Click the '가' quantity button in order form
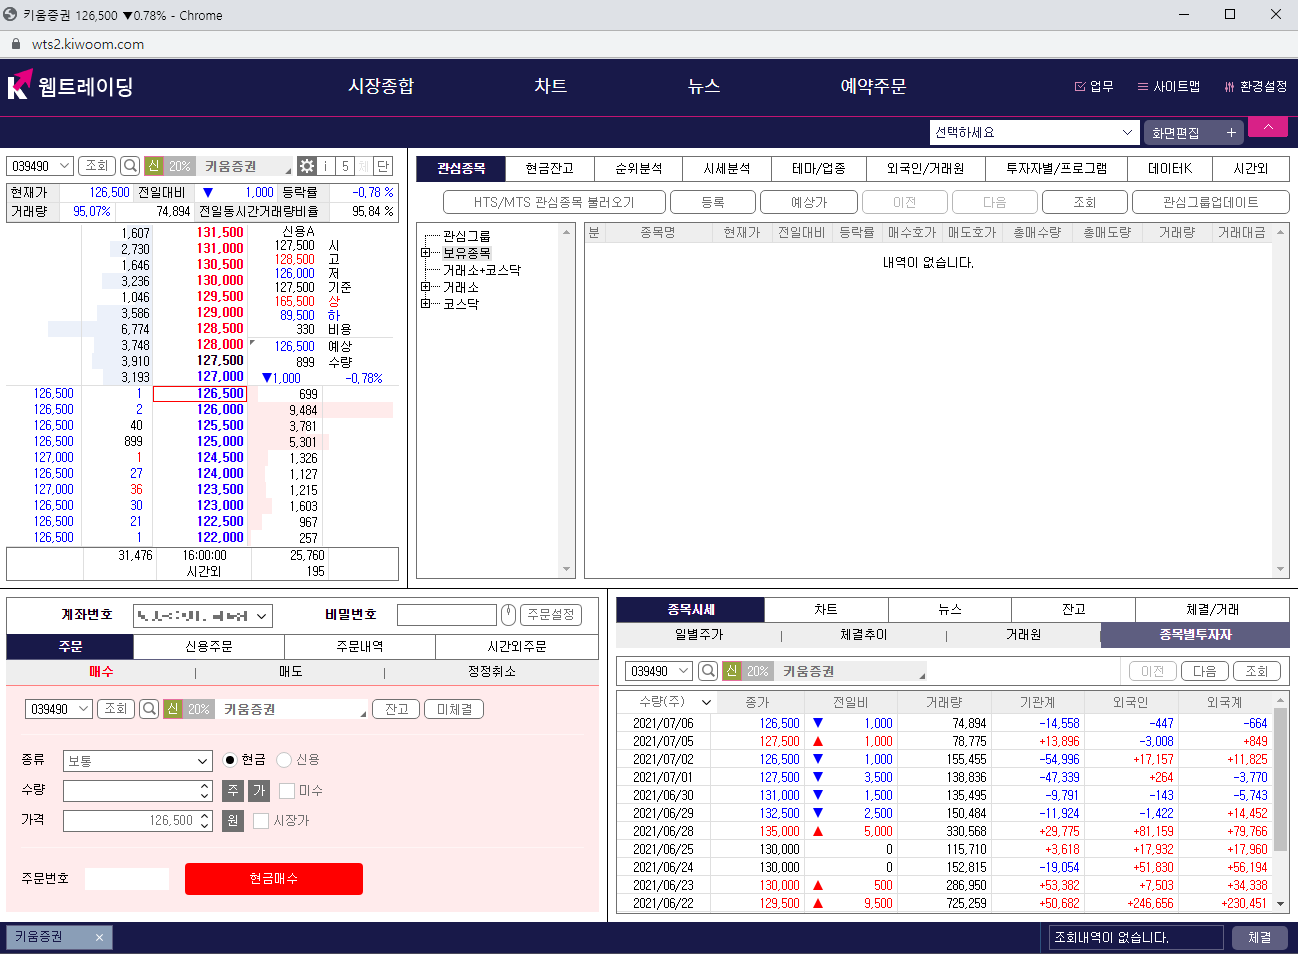This screenshot has height=954, width=1298. point(259,790)
